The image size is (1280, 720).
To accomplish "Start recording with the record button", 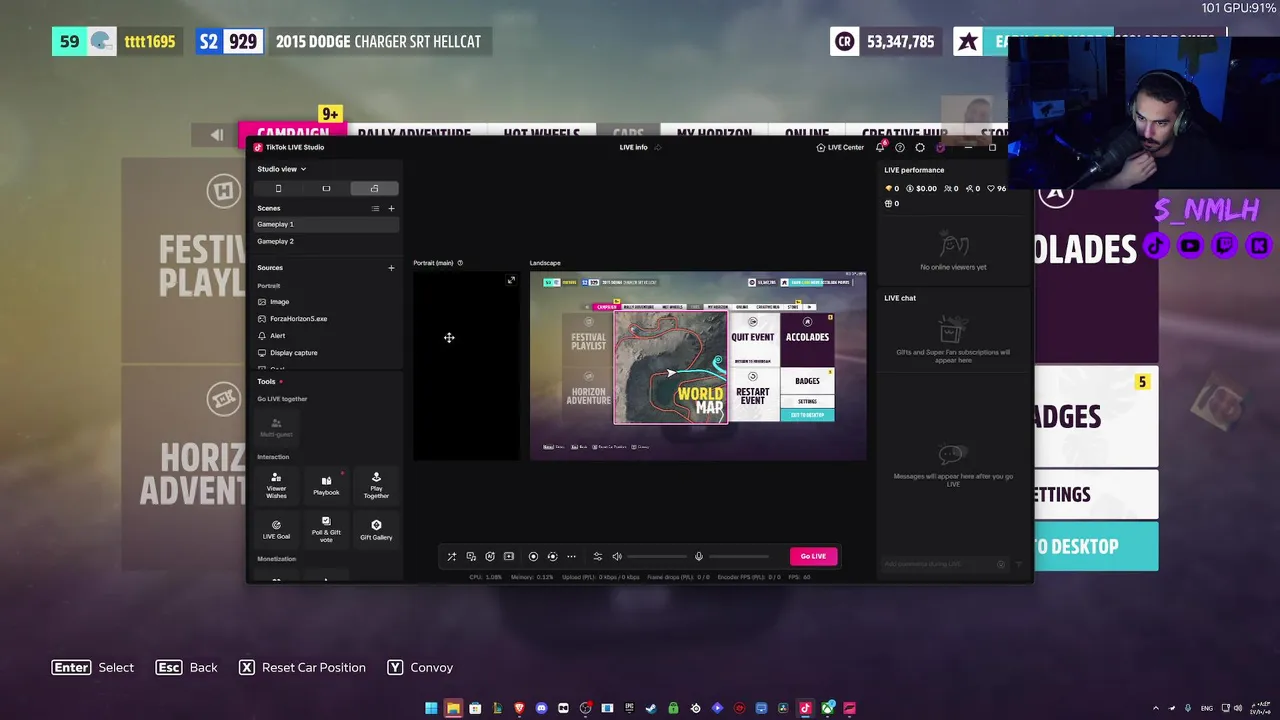I will (x=533, y=556).
